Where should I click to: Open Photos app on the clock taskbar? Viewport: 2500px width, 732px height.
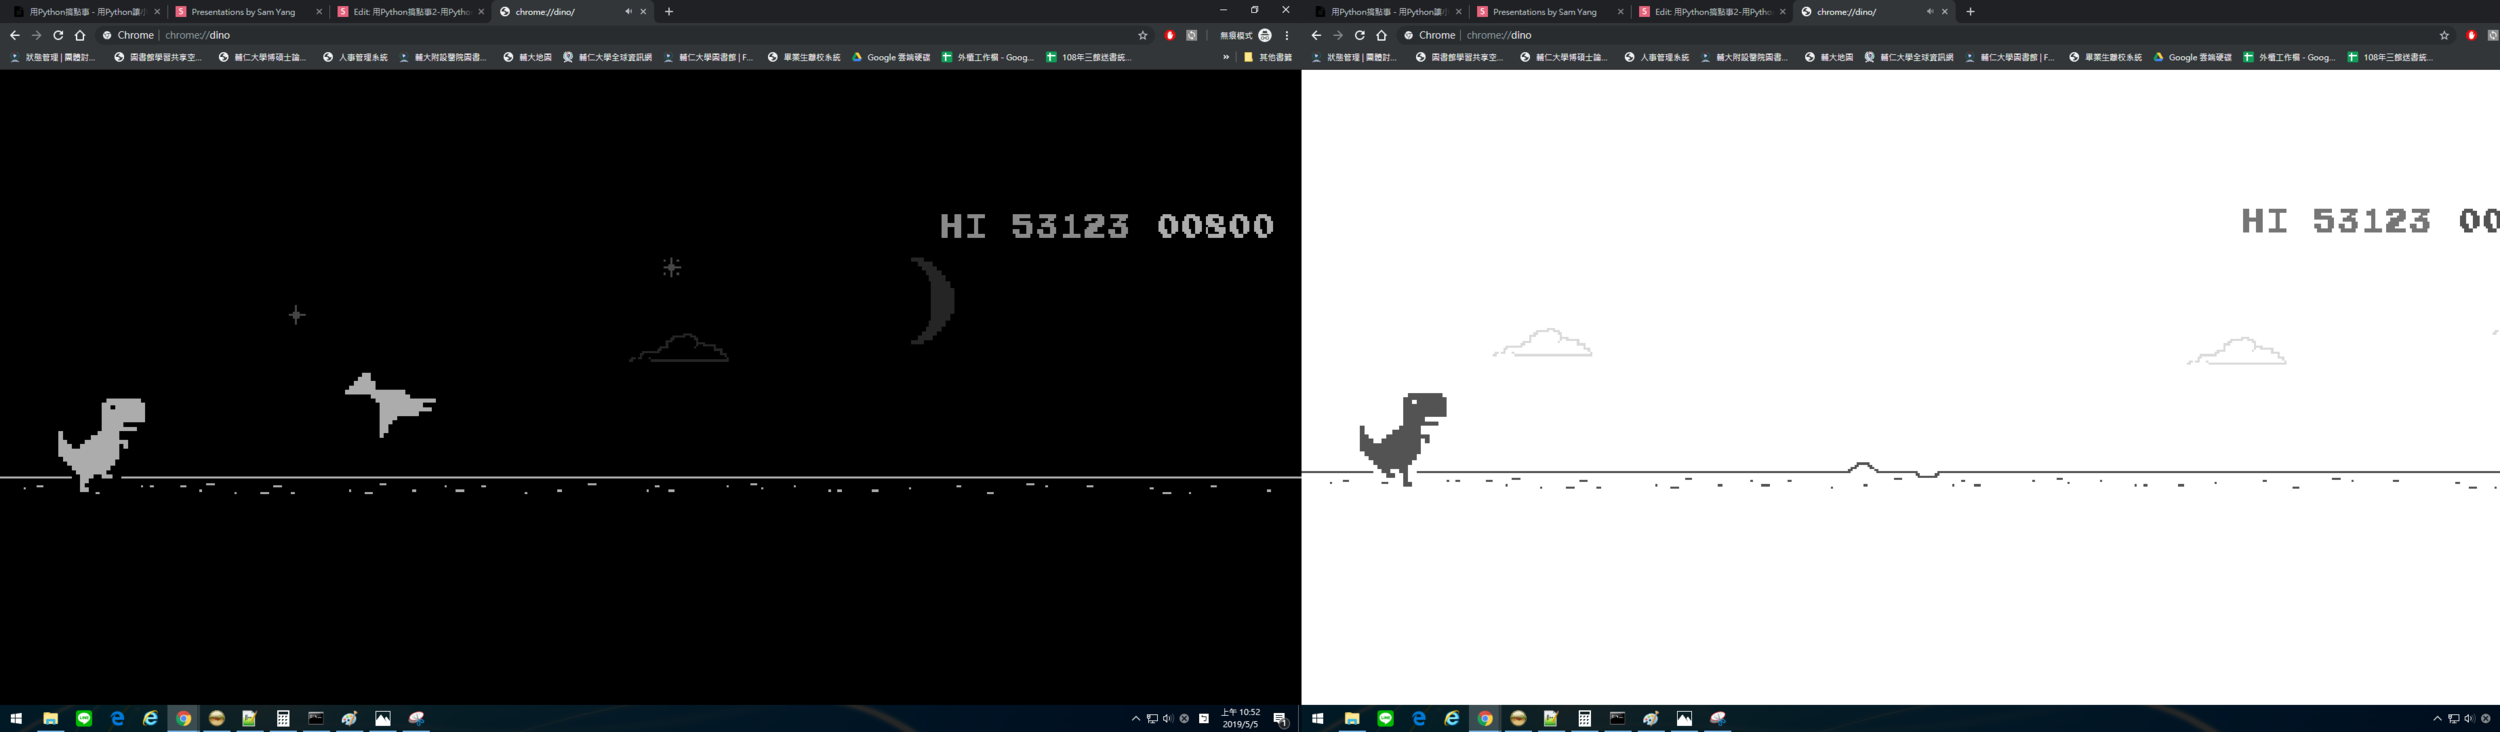tap(383, 718)
